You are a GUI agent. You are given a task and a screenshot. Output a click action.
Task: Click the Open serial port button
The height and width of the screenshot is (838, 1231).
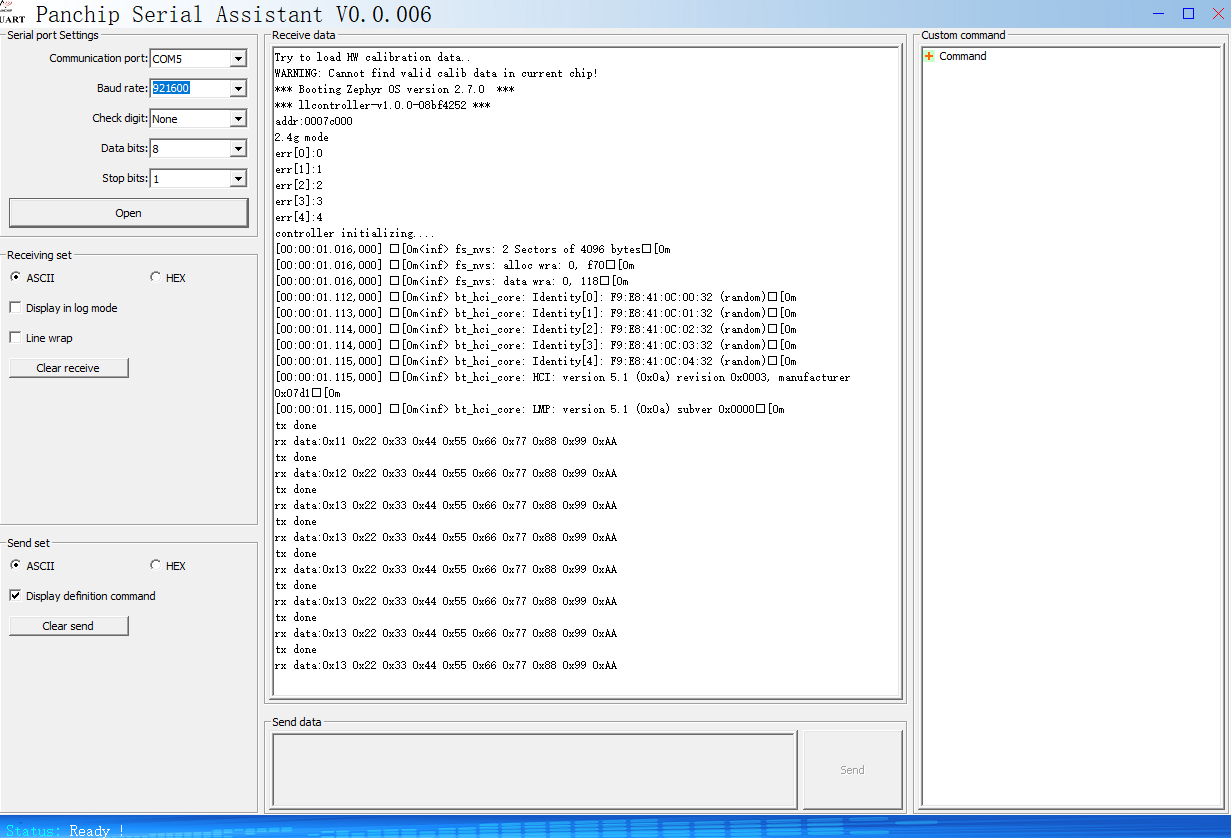coord(128,213)
